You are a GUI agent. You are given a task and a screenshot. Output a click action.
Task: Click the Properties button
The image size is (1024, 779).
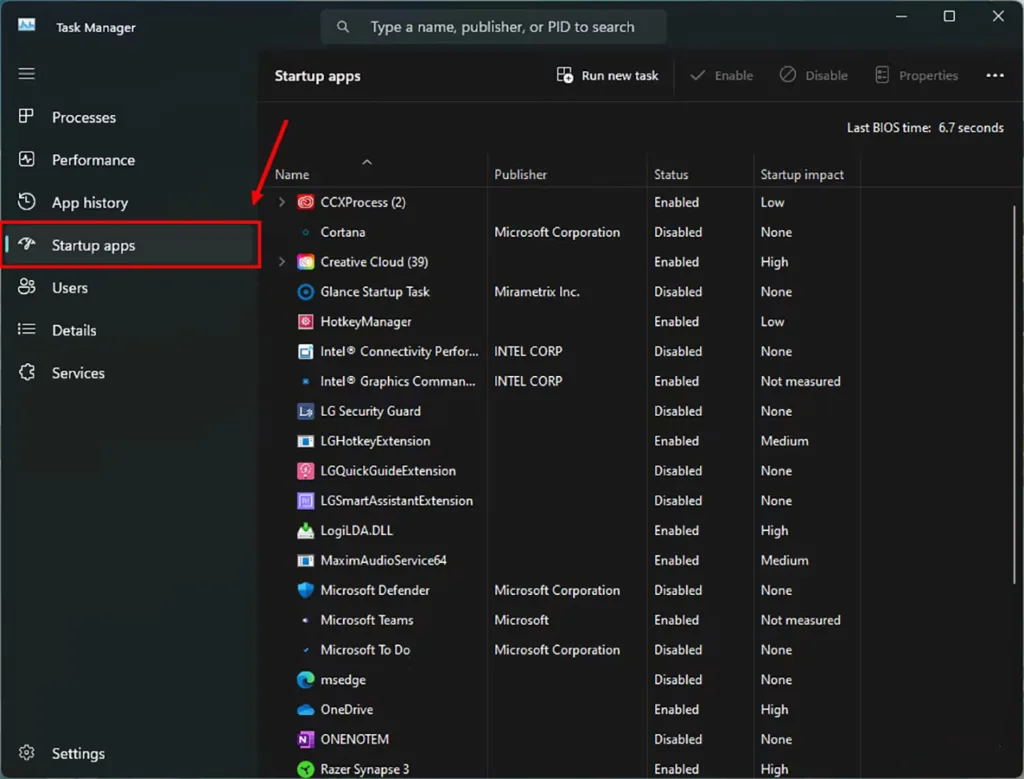tap(916, 76)
